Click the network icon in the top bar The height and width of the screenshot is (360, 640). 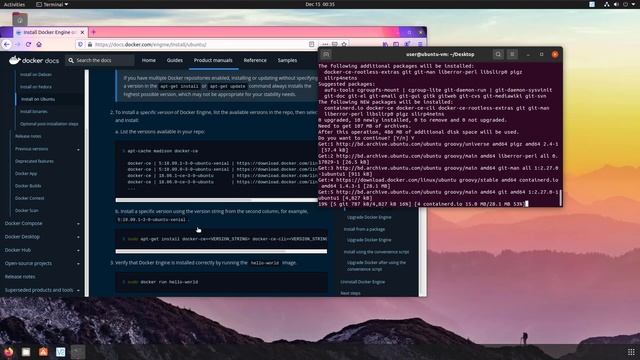coord(607,4)
